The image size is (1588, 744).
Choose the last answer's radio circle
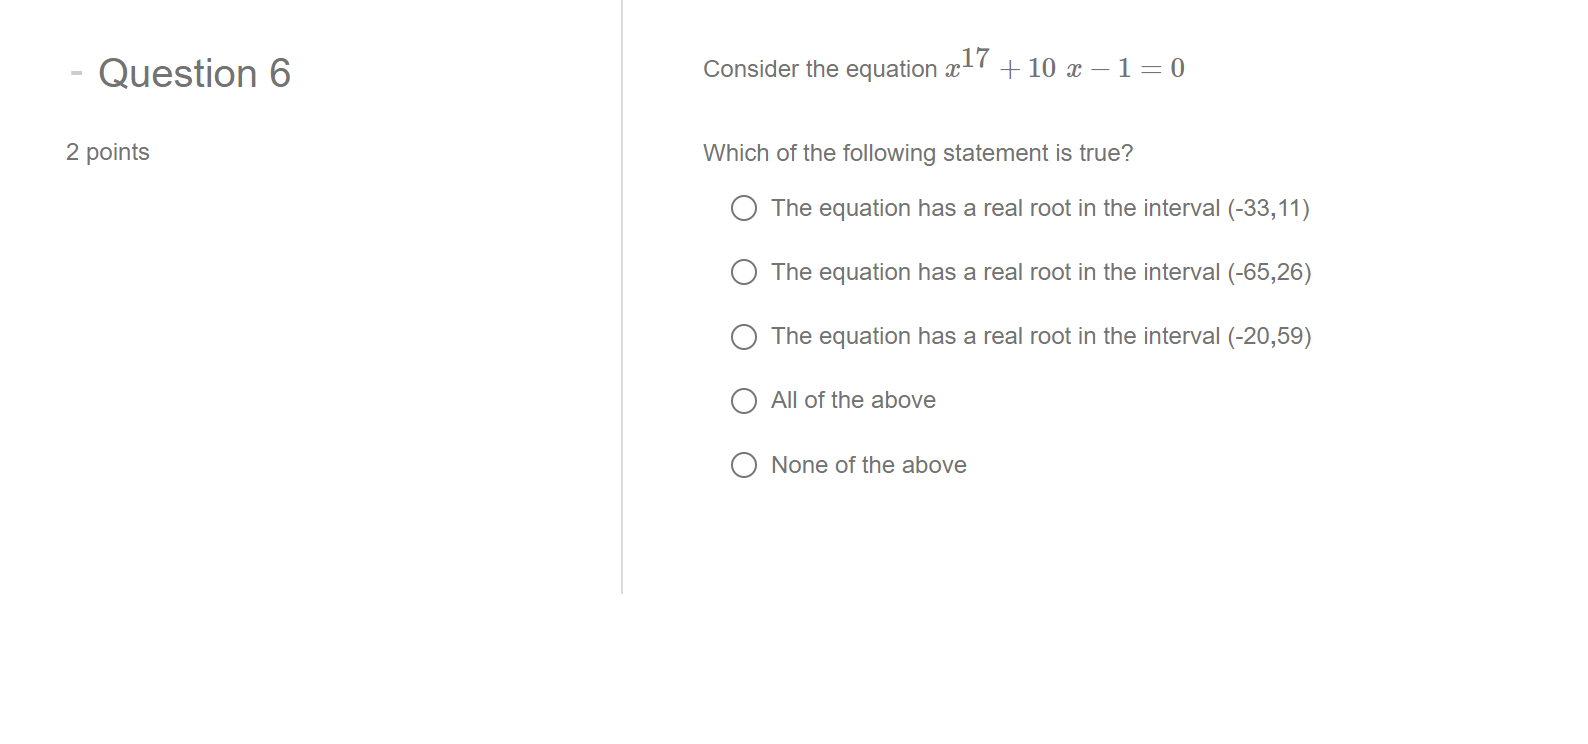(744, 464)
